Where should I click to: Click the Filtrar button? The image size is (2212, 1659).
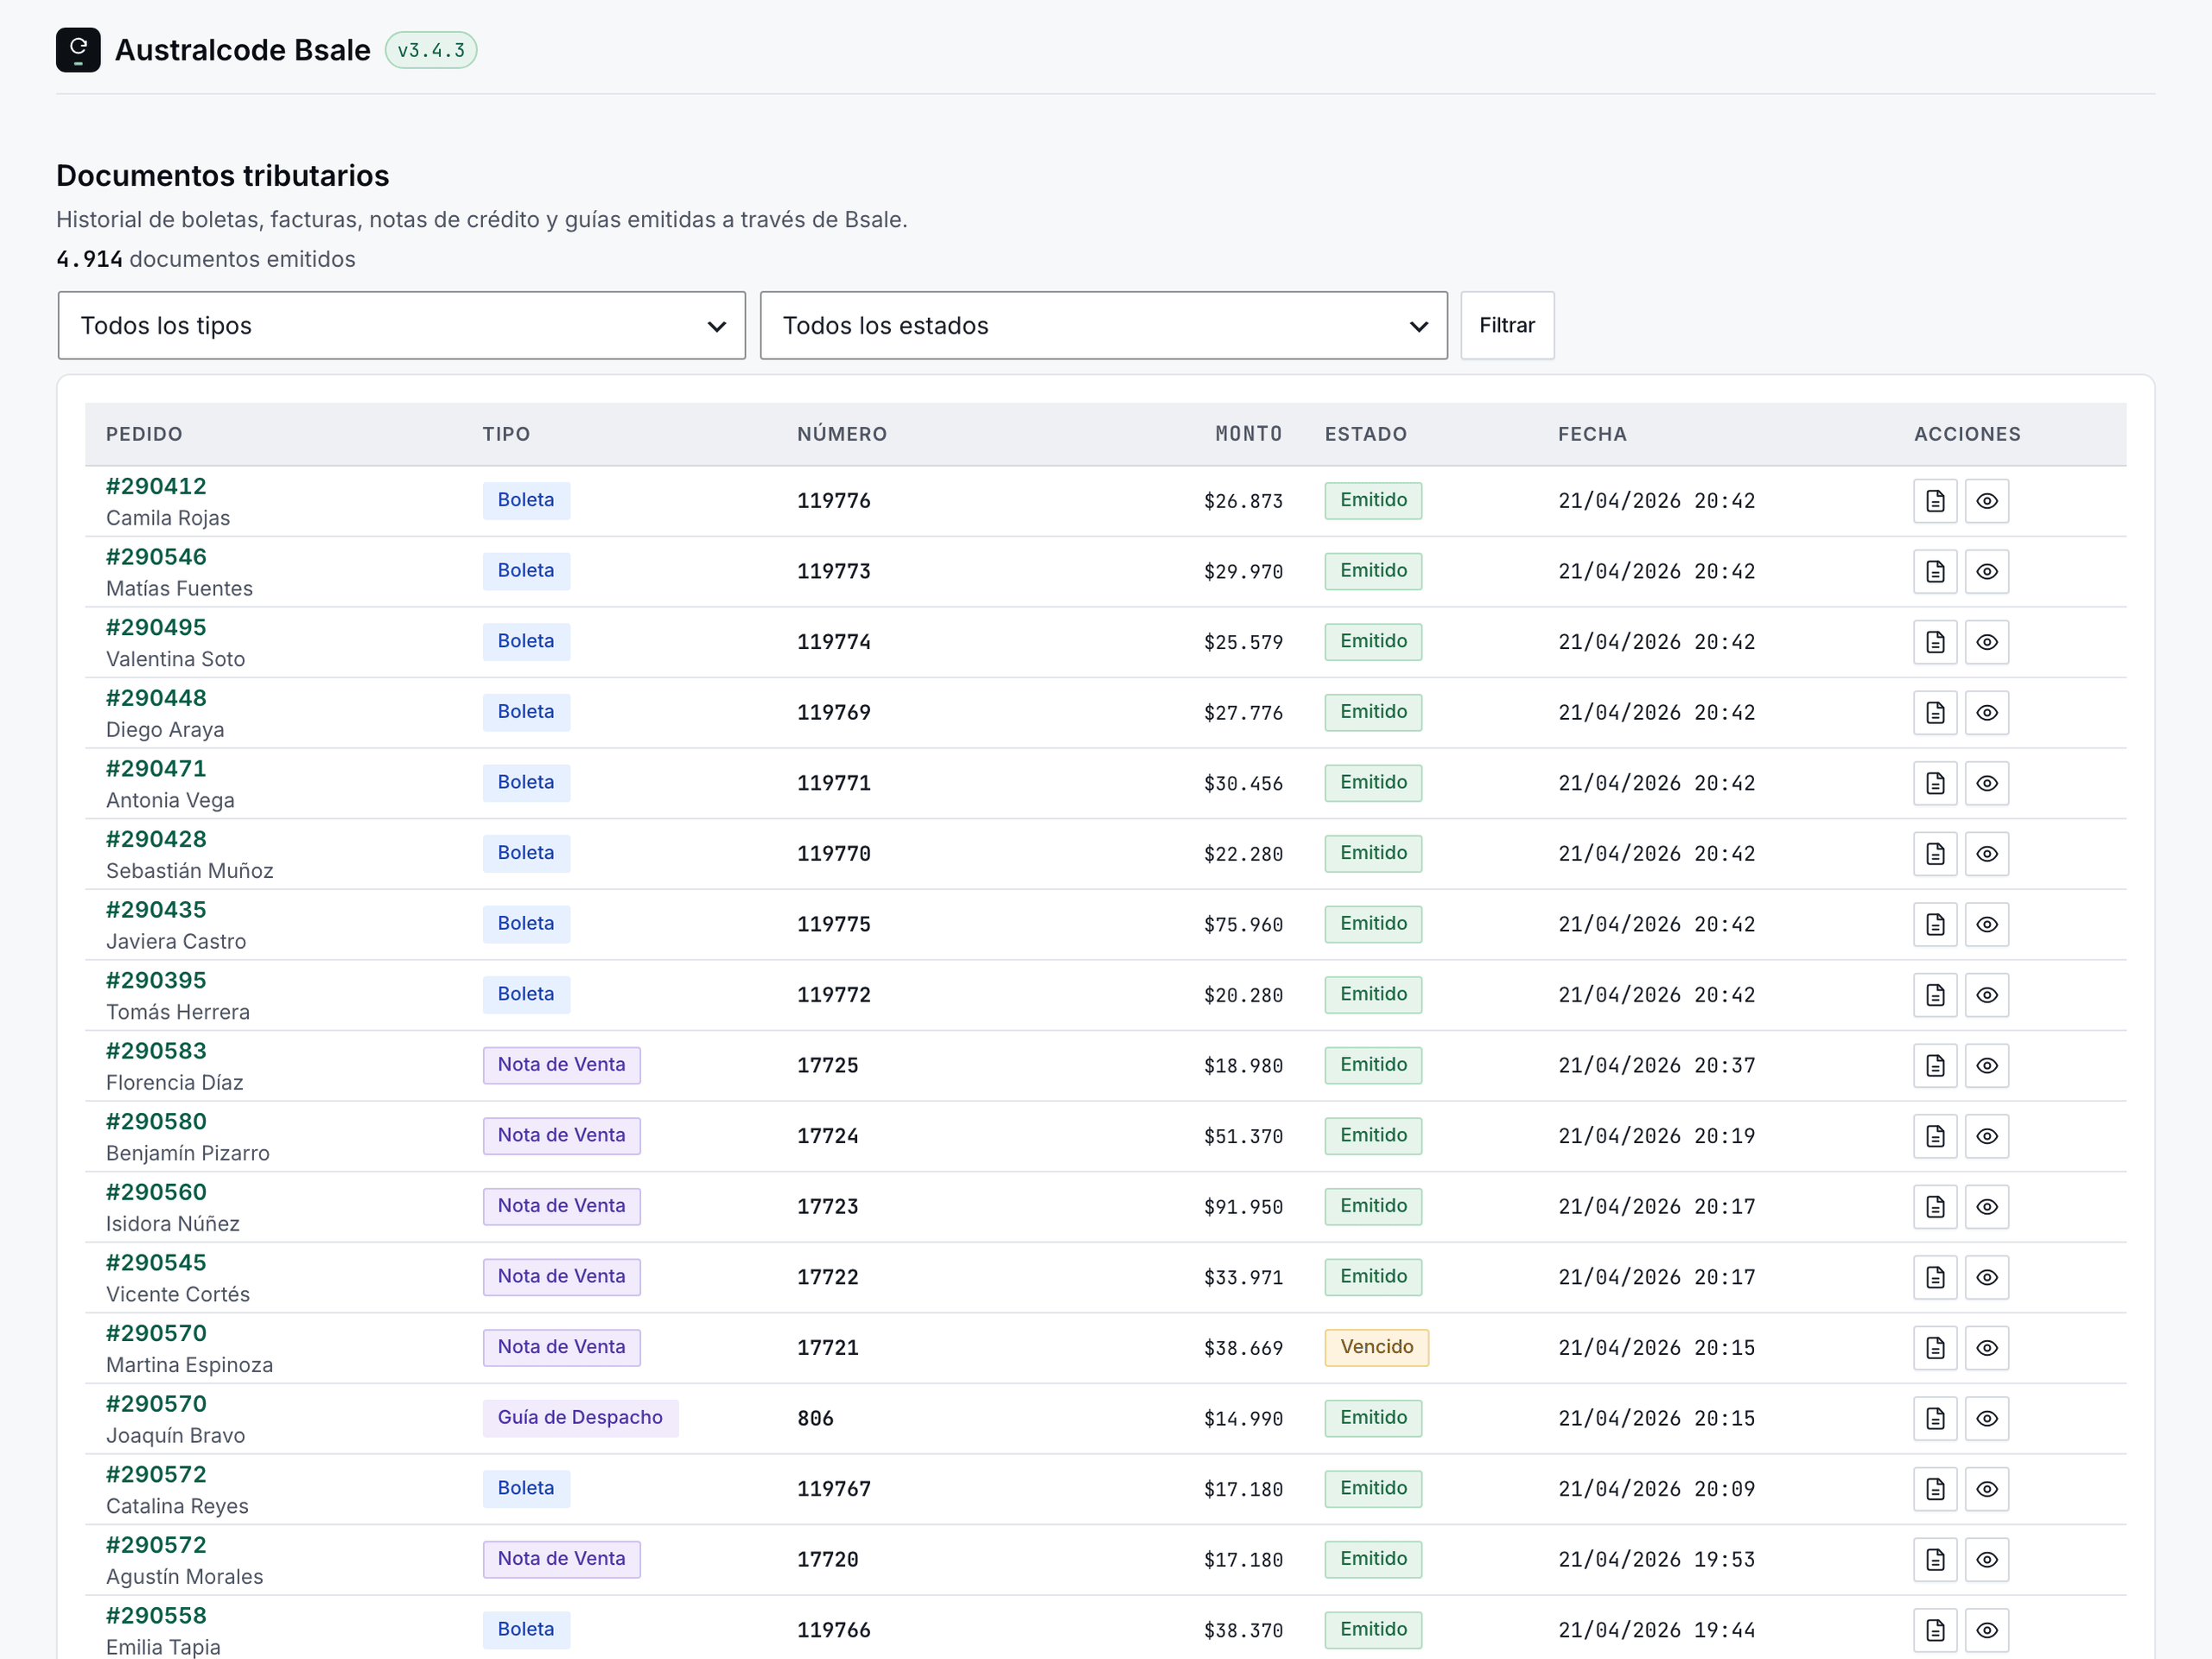tap(1507, 326)
